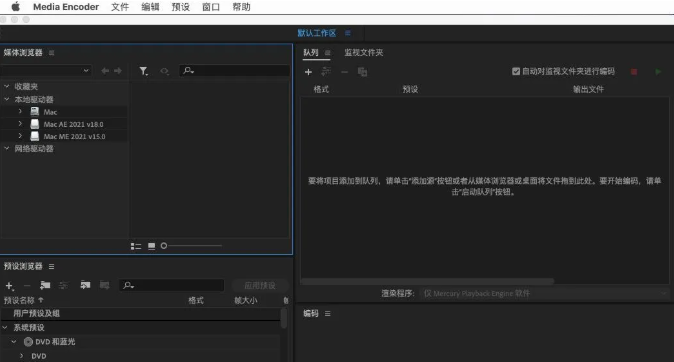
Task: Select the 用户预设及组 row
Action: 141,313
